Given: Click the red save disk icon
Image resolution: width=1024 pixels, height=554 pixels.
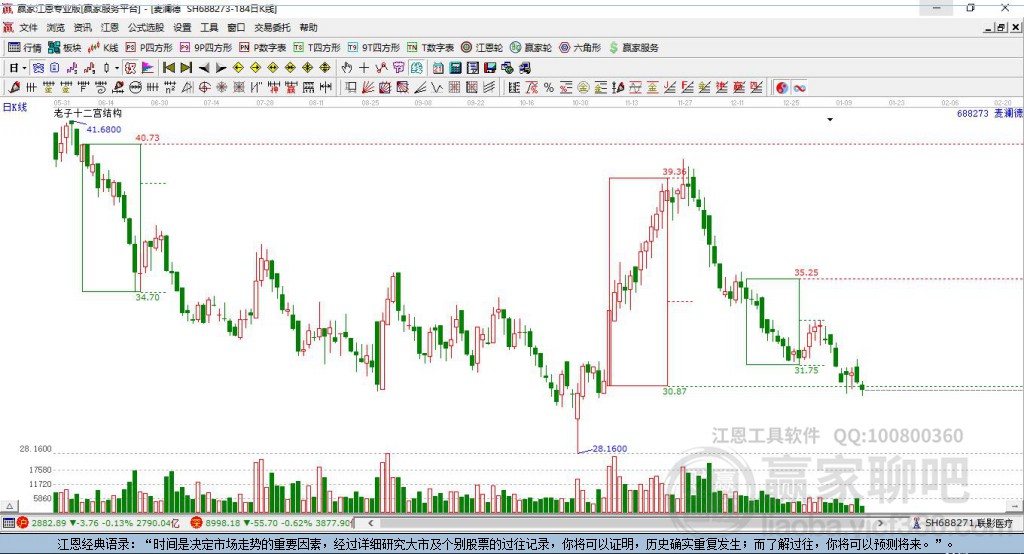Looking at the screenshot, I should pyautogui.click(x=490, y=68).
